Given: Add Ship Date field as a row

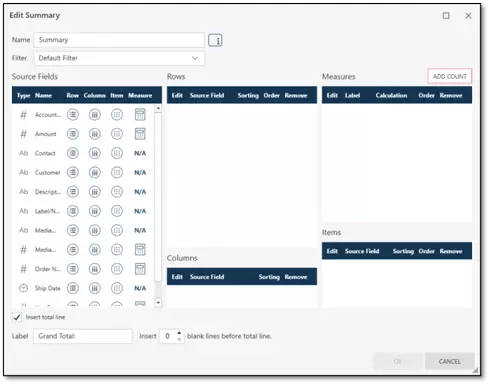Looking at the screenshot, I should 73,288.
